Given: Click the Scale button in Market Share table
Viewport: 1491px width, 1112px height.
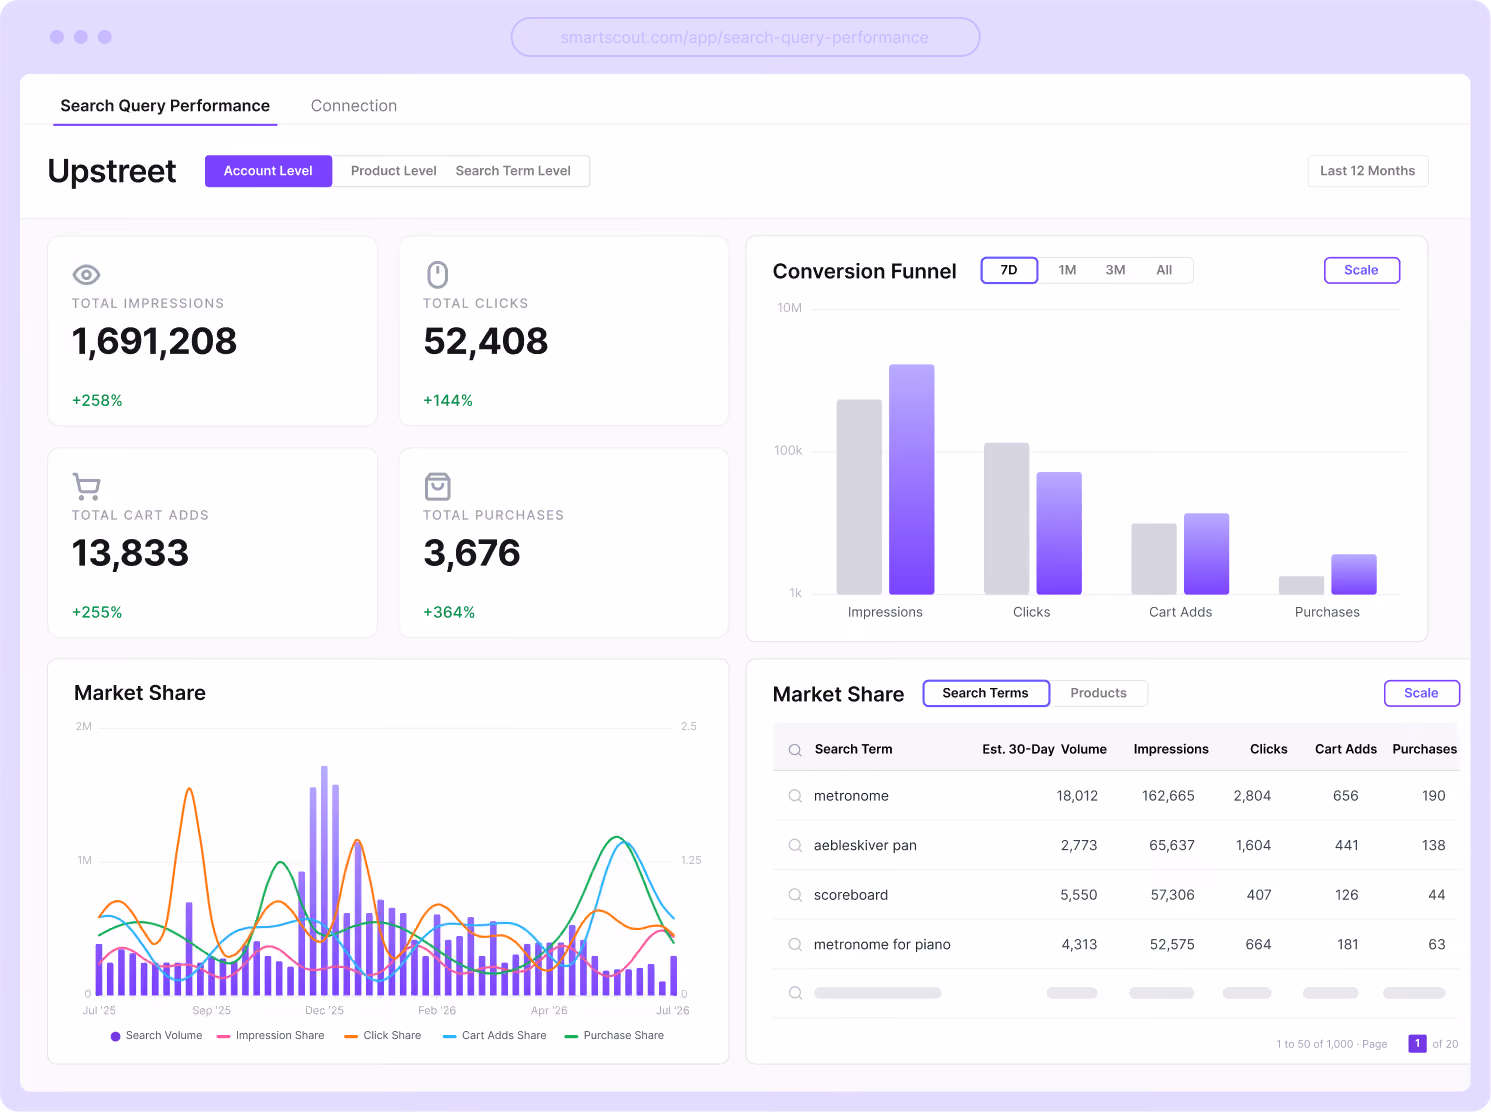Looking at the screenshot, I should pyautogui.click(x=1421, y=693).
